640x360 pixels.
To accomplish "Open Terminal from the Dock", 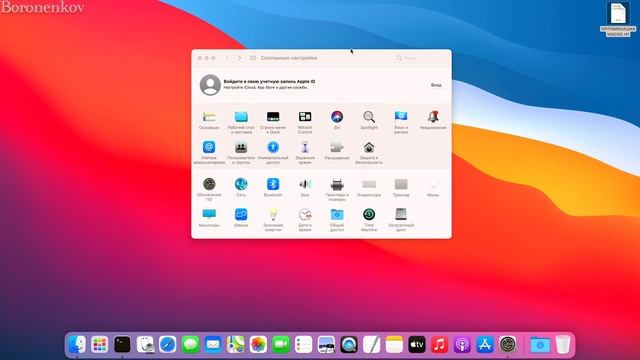I will [122, 345].
